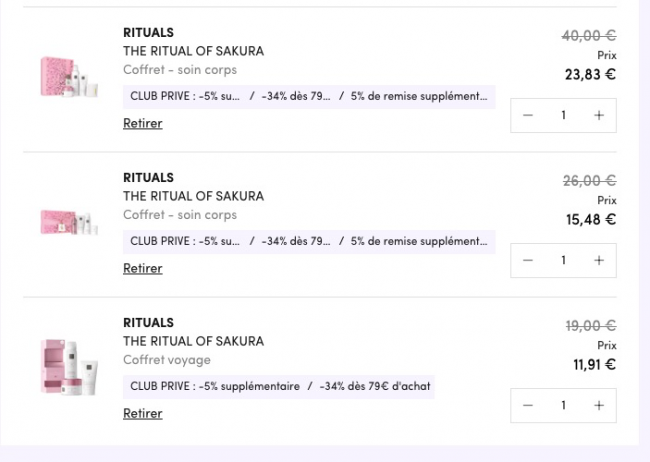Decrease quantity of Sakura Coffret voyage

pyautogui.click(x=528, y=405)
